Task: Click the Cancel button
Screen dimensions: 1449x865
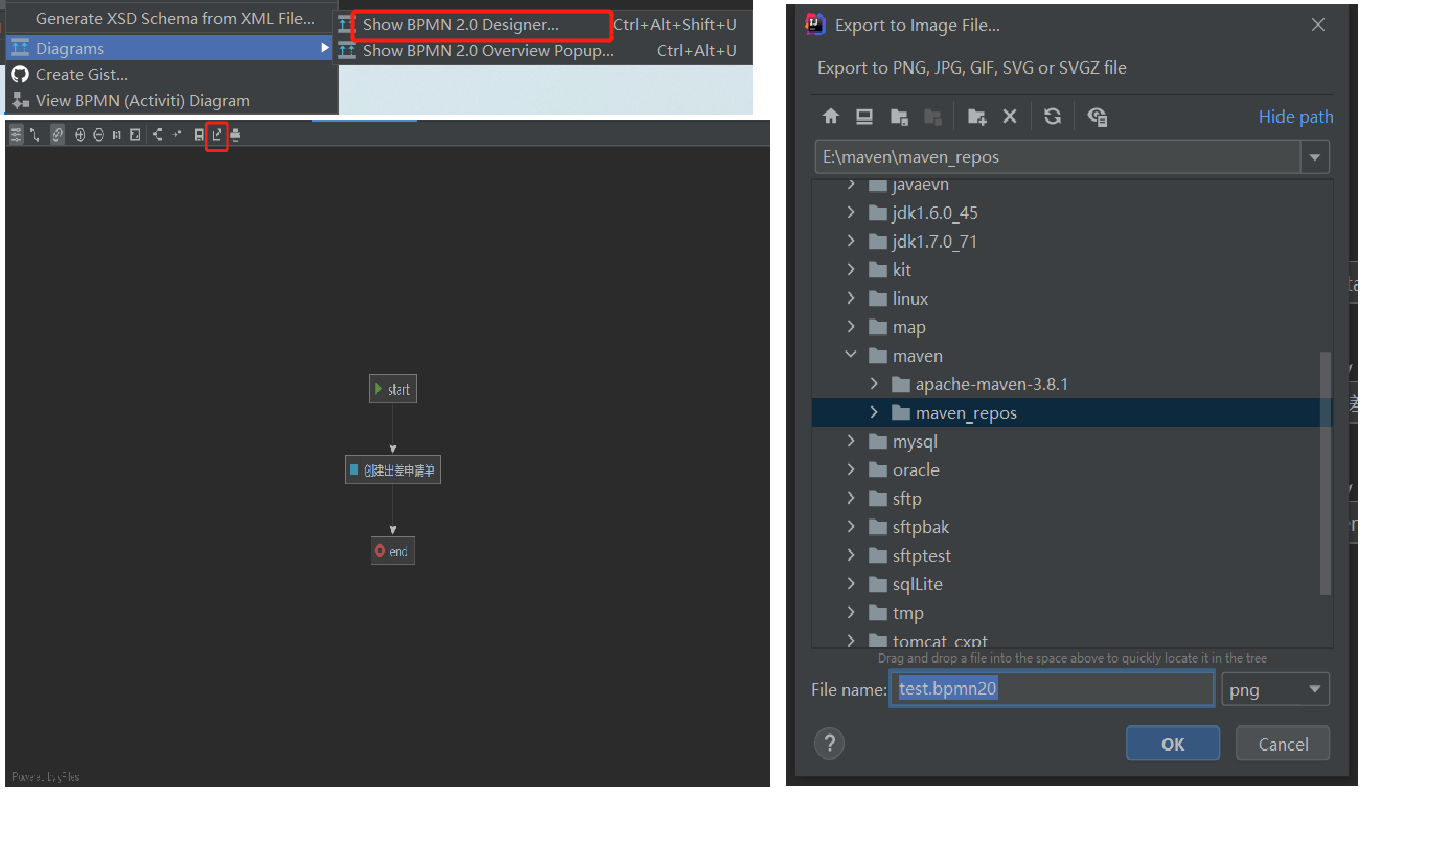Action: coord(1283,743)
